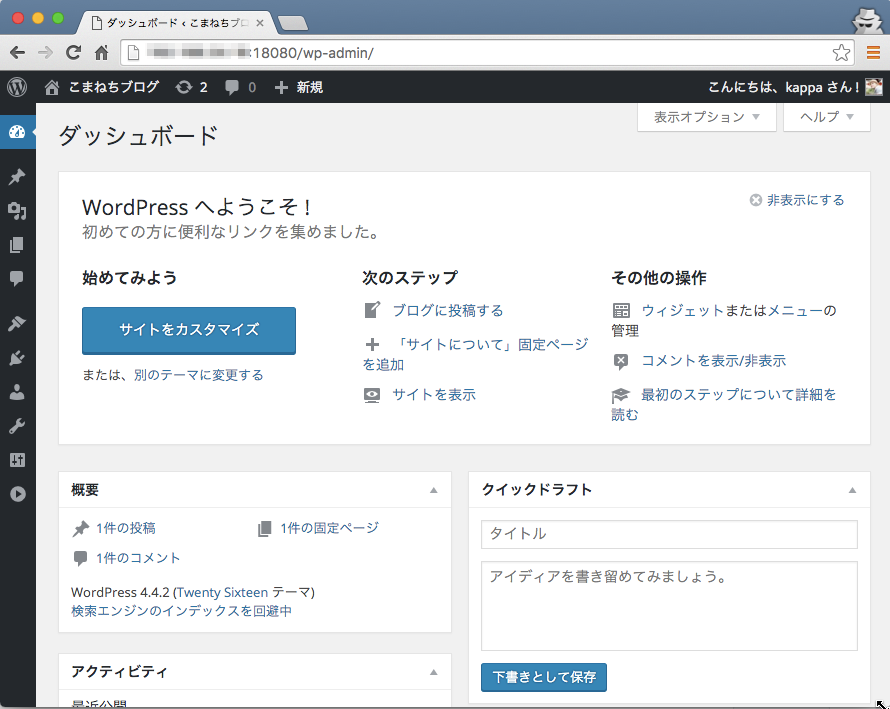Click サイトをカスタマイズ button
Screen dimensions: 890x709
point(189,330)
